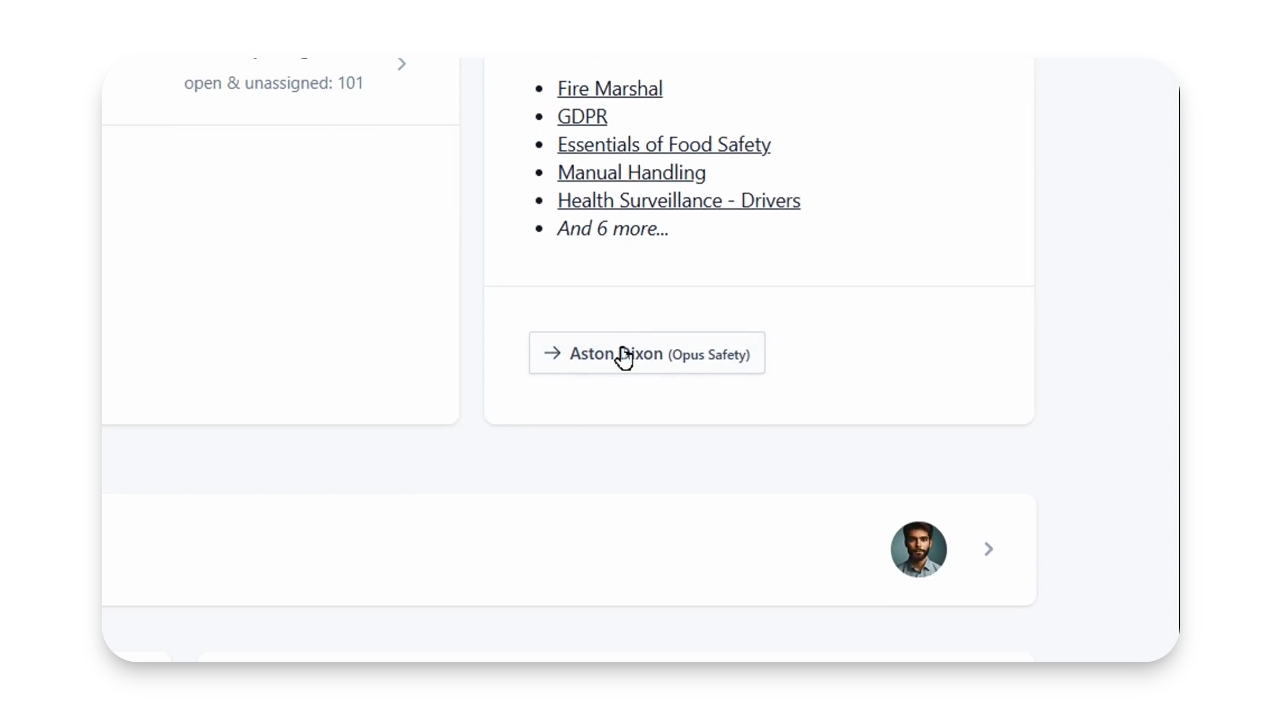
Task: Select the Manual Handling link
Action: pyautogui.click(x=631, y=173)
